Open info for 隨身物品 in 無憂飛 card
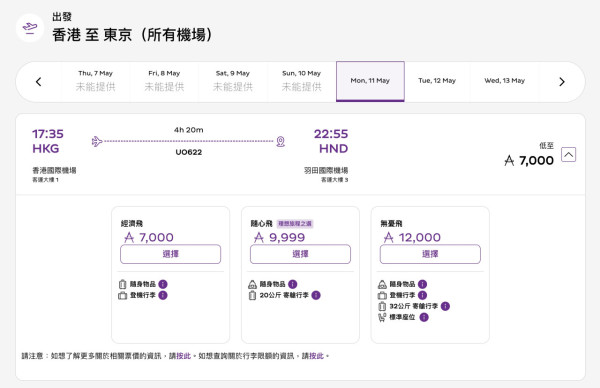This screenshot has height=388, width=600. 422,284
